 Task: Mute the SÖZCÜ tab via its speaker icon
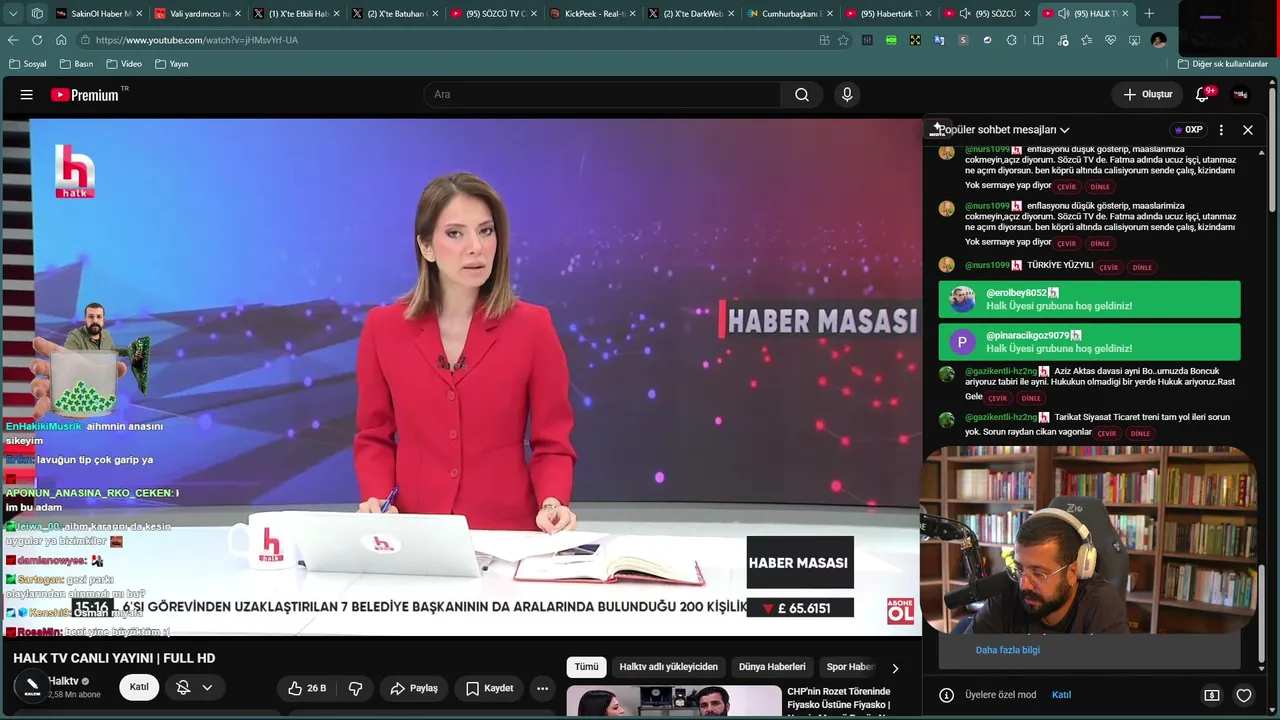coord(965,14)
